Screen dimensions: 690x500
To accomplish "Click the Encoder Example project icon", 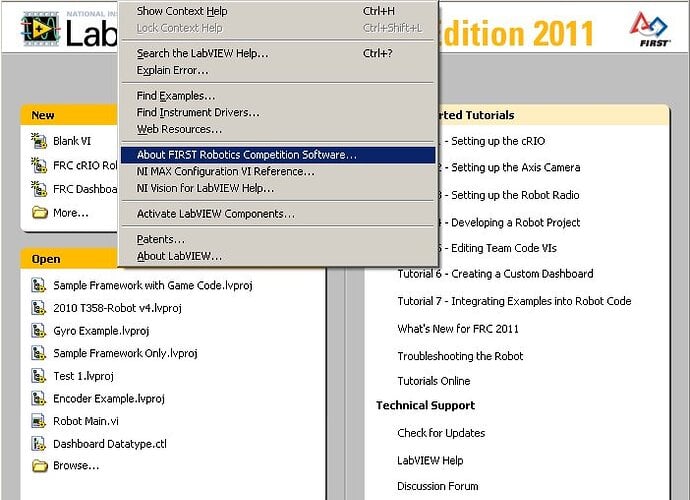I will tap(39, 398).
